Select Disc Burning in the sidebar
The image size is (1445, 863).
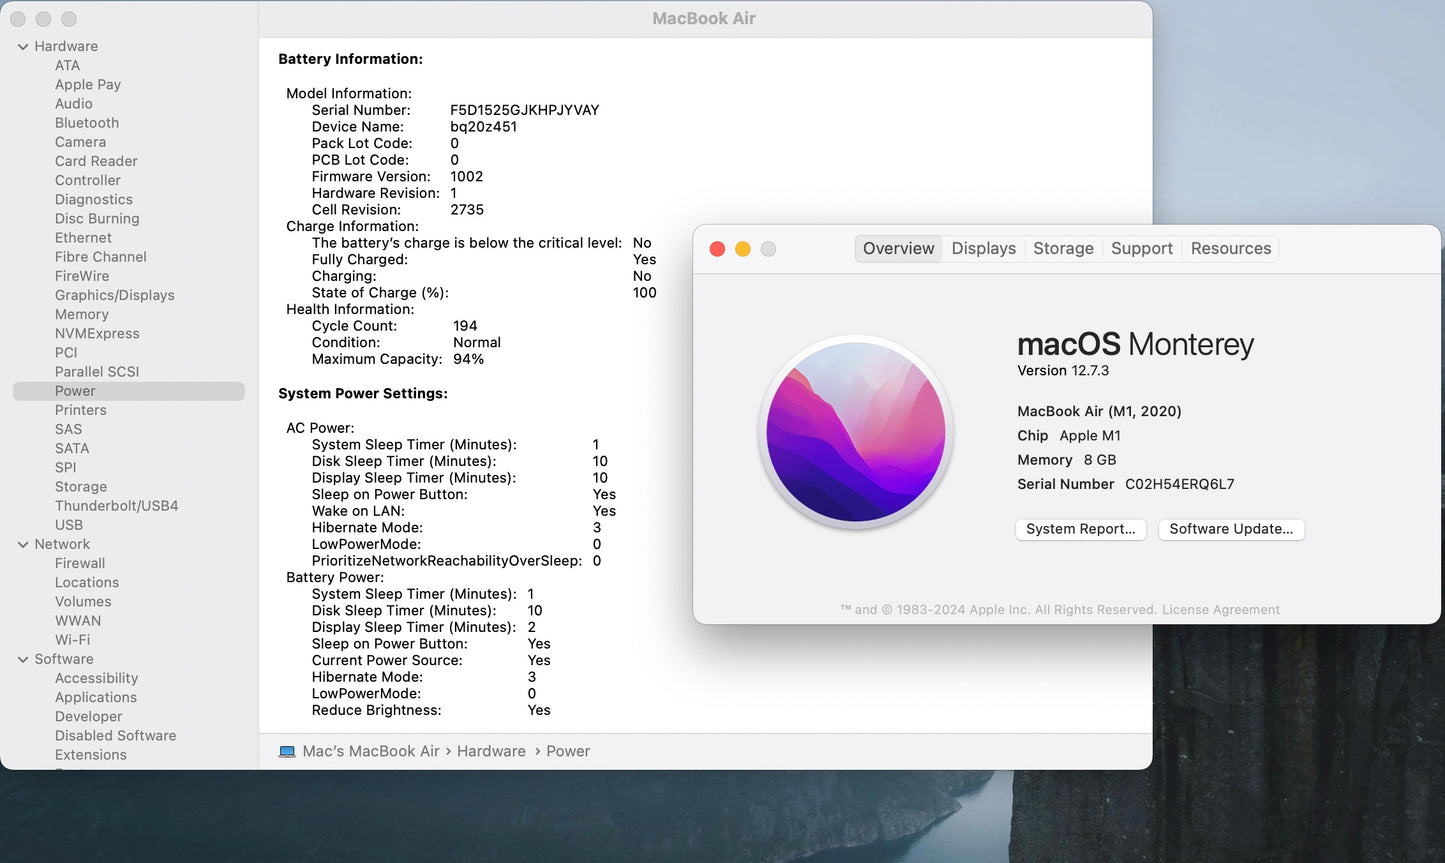click(97, 219)
